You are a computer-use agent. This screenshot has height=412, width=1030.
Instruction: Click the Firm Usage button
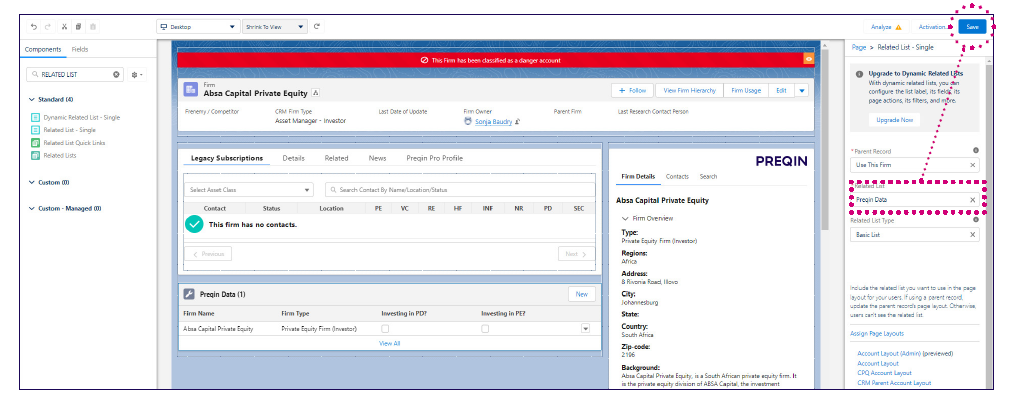(x=746, y=91)
